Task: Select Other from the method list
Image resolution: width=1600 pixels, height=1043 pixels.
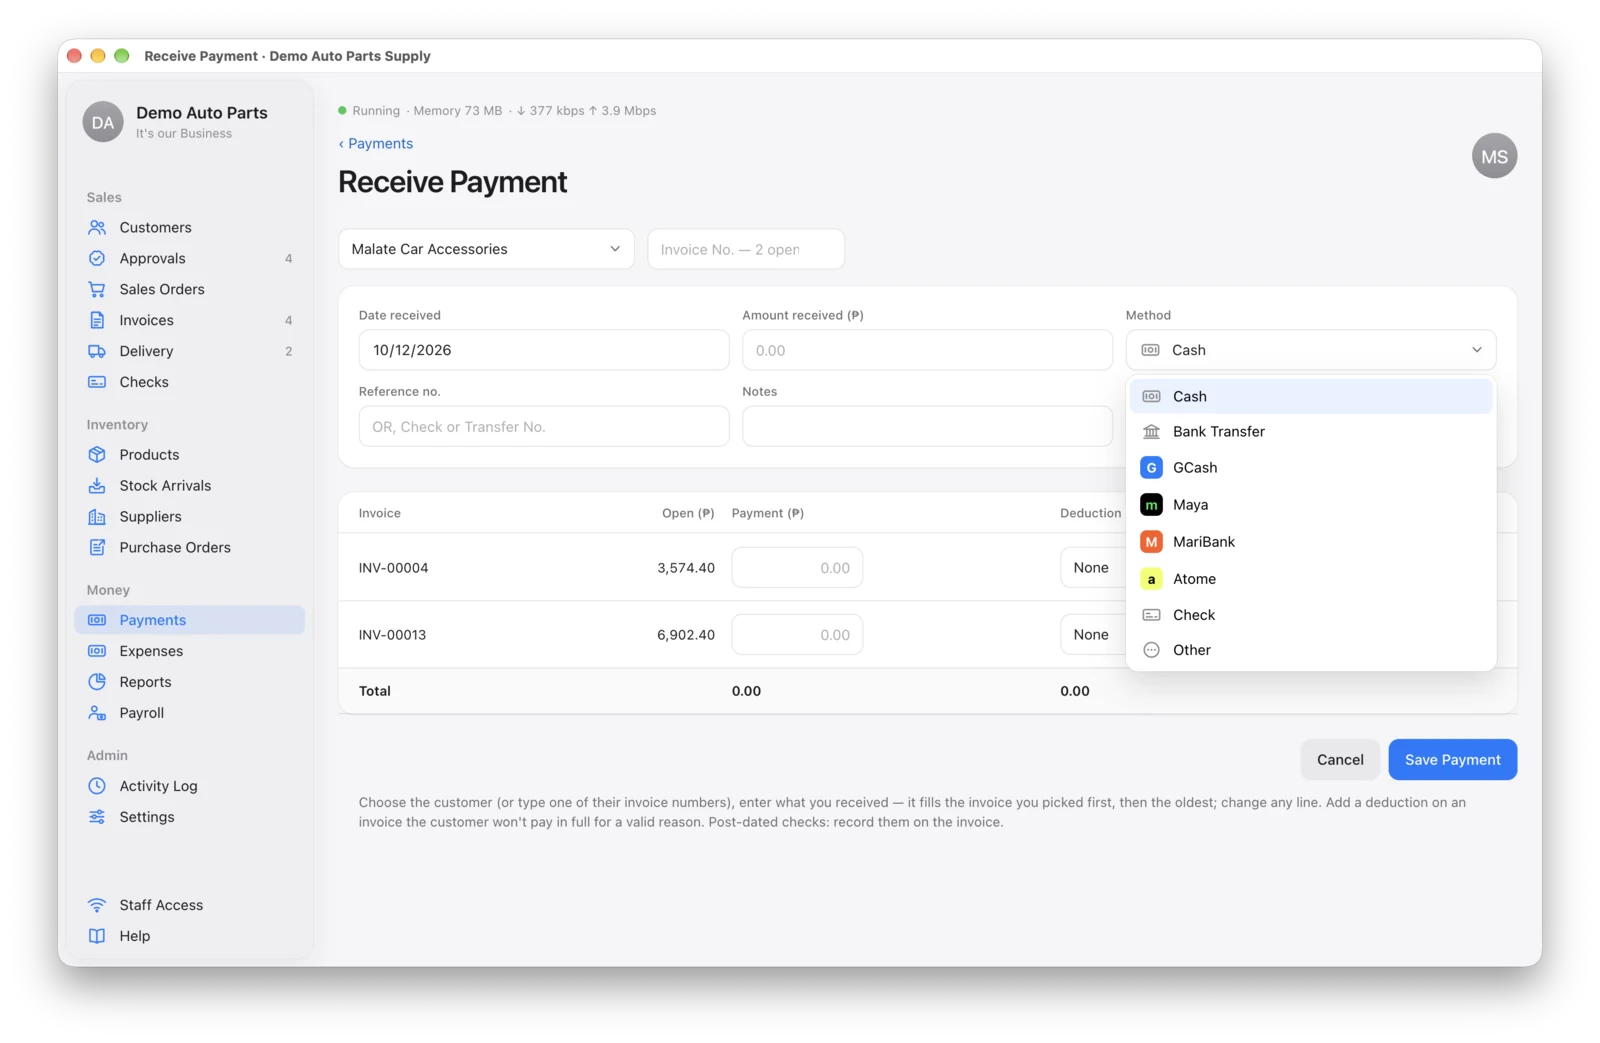Action: point(1311,650)
